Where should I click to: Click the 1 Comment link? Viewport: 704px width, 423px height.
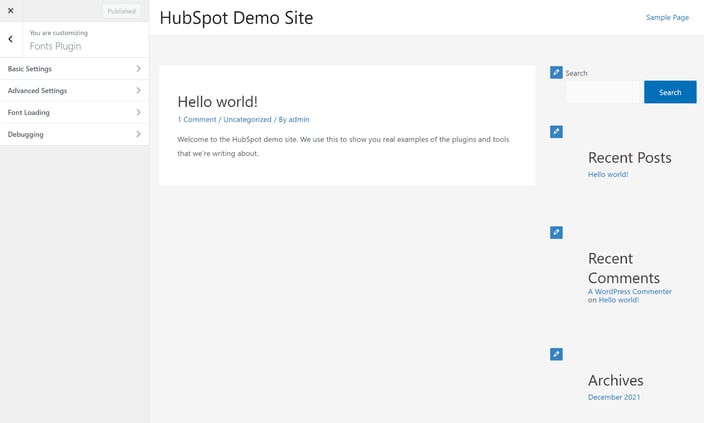[197, 119]
